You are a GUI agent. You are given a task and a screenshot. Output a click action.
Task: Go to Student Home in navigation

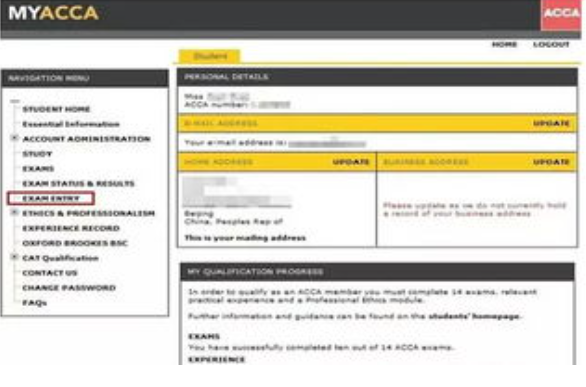tap(56, 109)
